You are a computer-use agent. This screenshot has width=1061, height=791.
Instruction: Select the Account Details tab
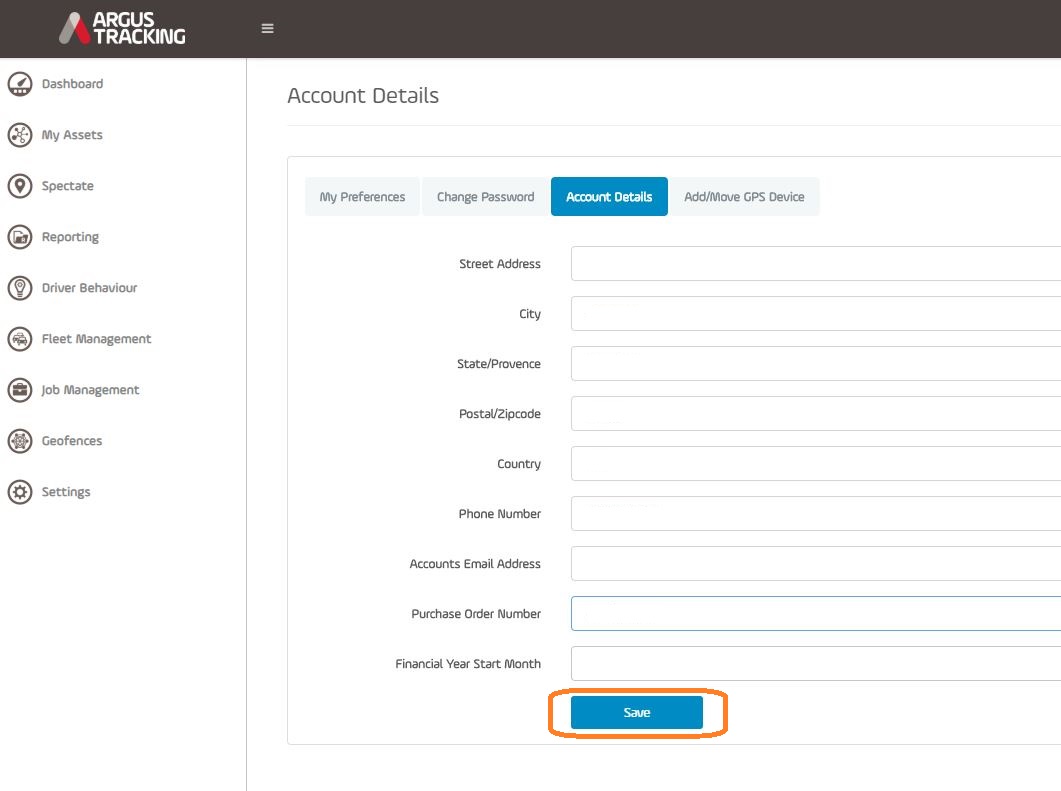pyautogui.click(x=609, y=197)
